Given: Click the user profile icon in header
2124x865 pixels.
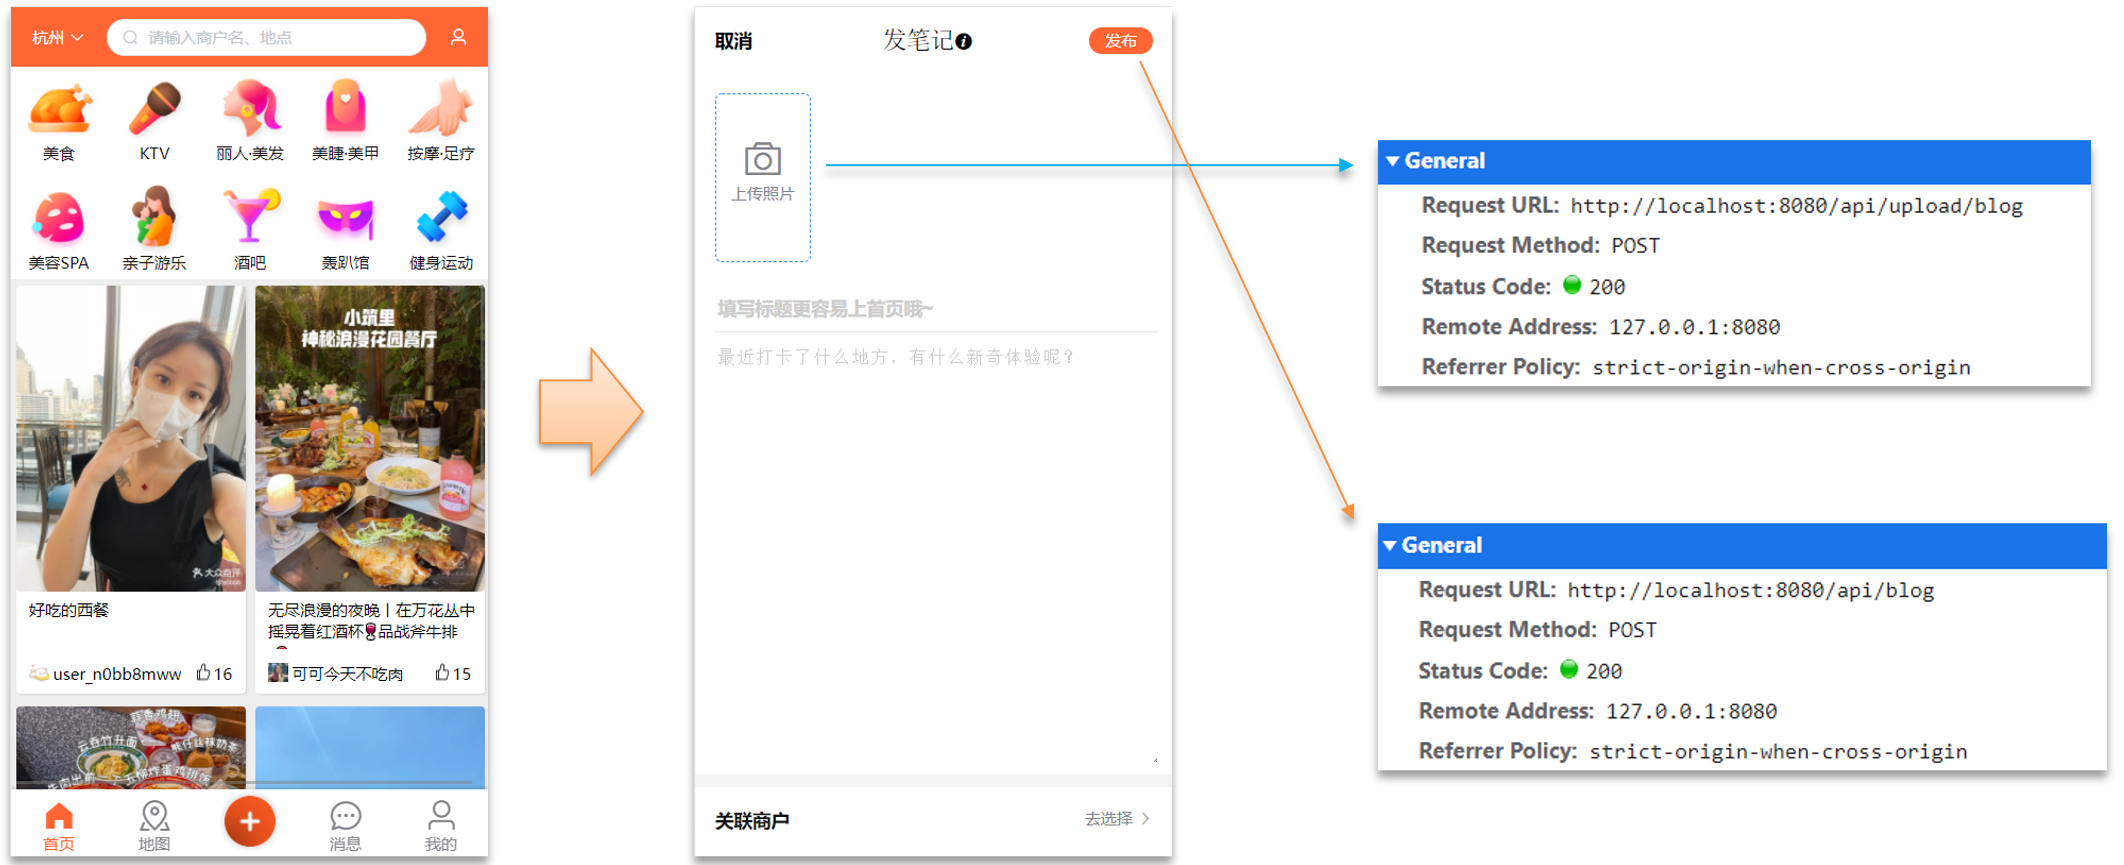Looking at the screenshot, I should coord(458,37).
